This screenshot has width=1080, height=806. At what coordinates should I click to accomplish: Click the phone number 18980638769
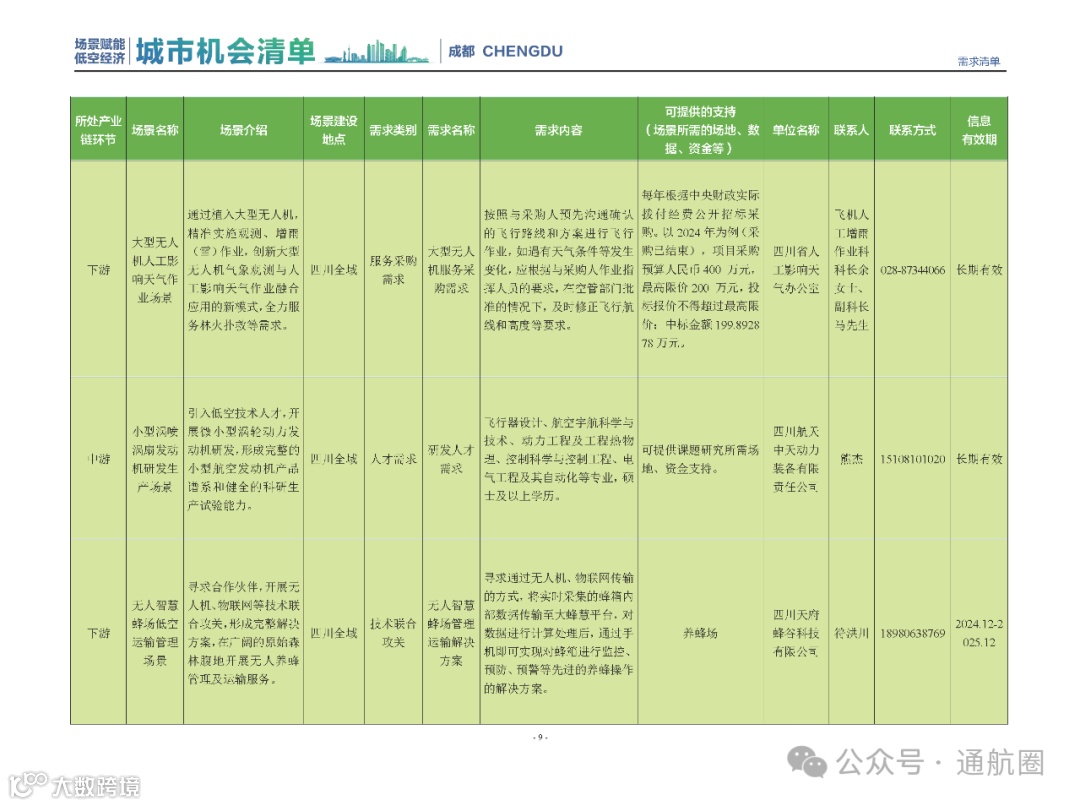coord(912,632)
